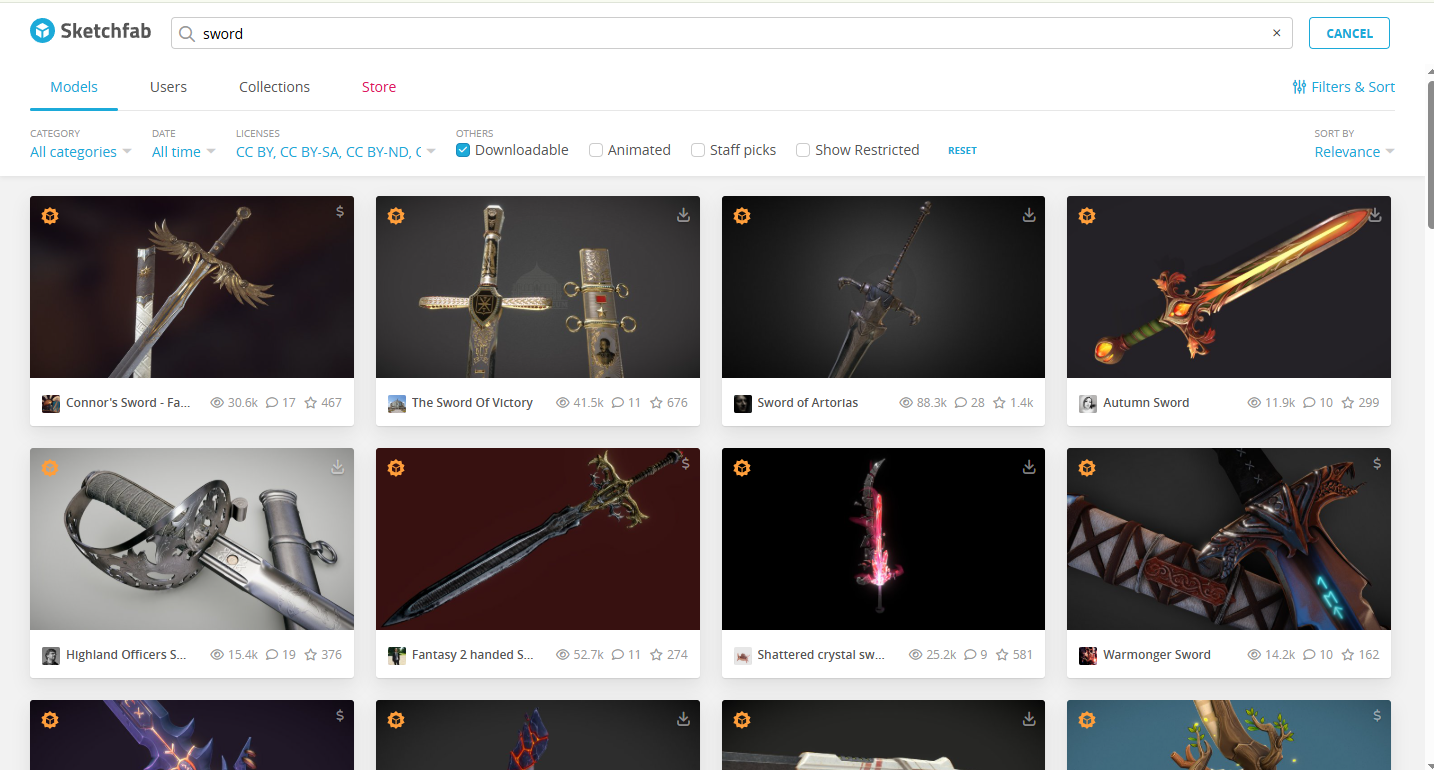Switch to the Store tab
The height and width of the screenshot is (770, 1434).
(x=379, y=87)
